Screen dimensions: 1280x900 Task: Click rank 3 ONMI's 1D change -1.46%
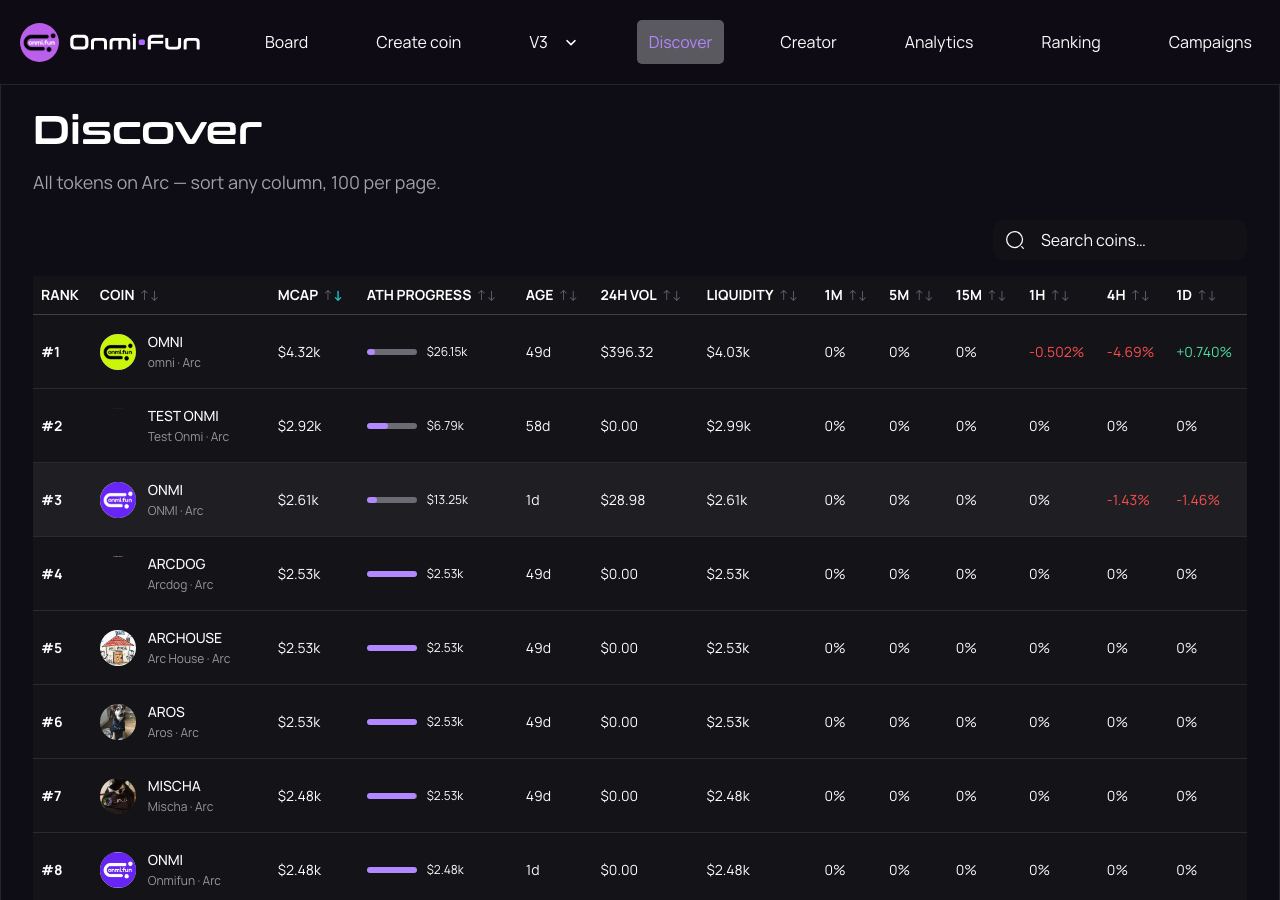[x=1198, y=500]
